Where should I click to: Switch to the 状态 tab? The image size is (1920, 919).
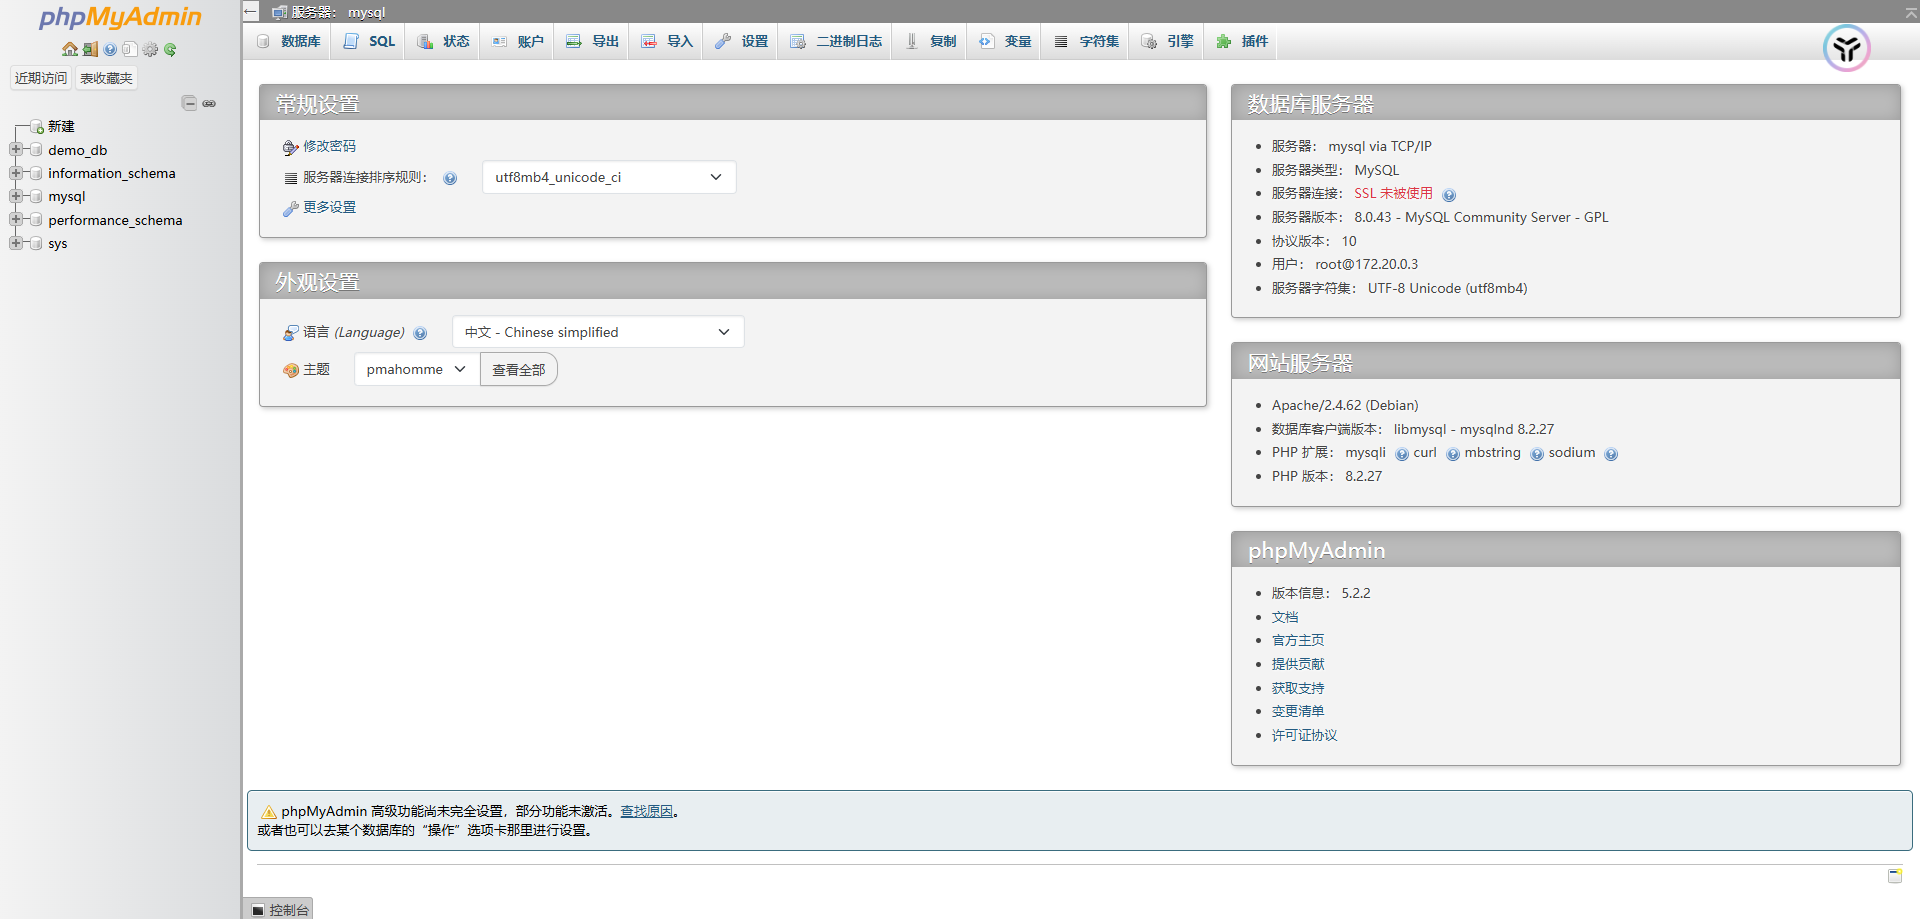click(x=443, y=41)
